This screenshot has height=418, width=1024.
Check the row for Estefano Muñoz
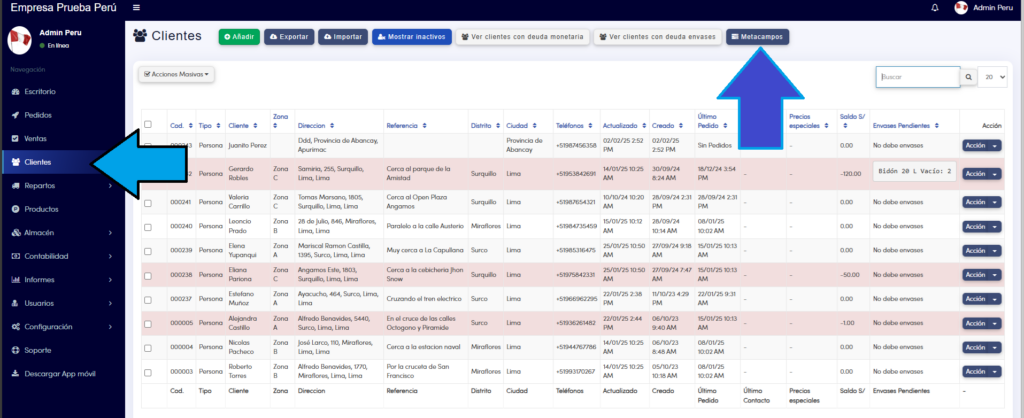[x=148, y=299]
